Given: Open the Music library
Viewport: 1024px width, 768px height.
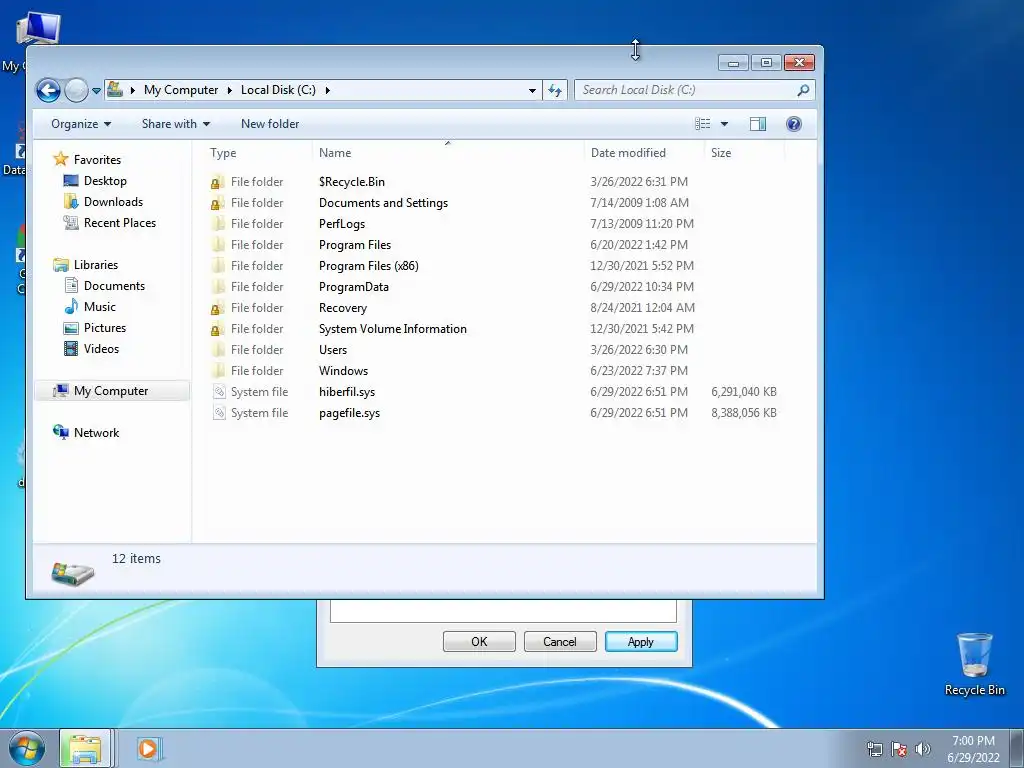Looking at the screenshot, I should click(x=99, y=306).
